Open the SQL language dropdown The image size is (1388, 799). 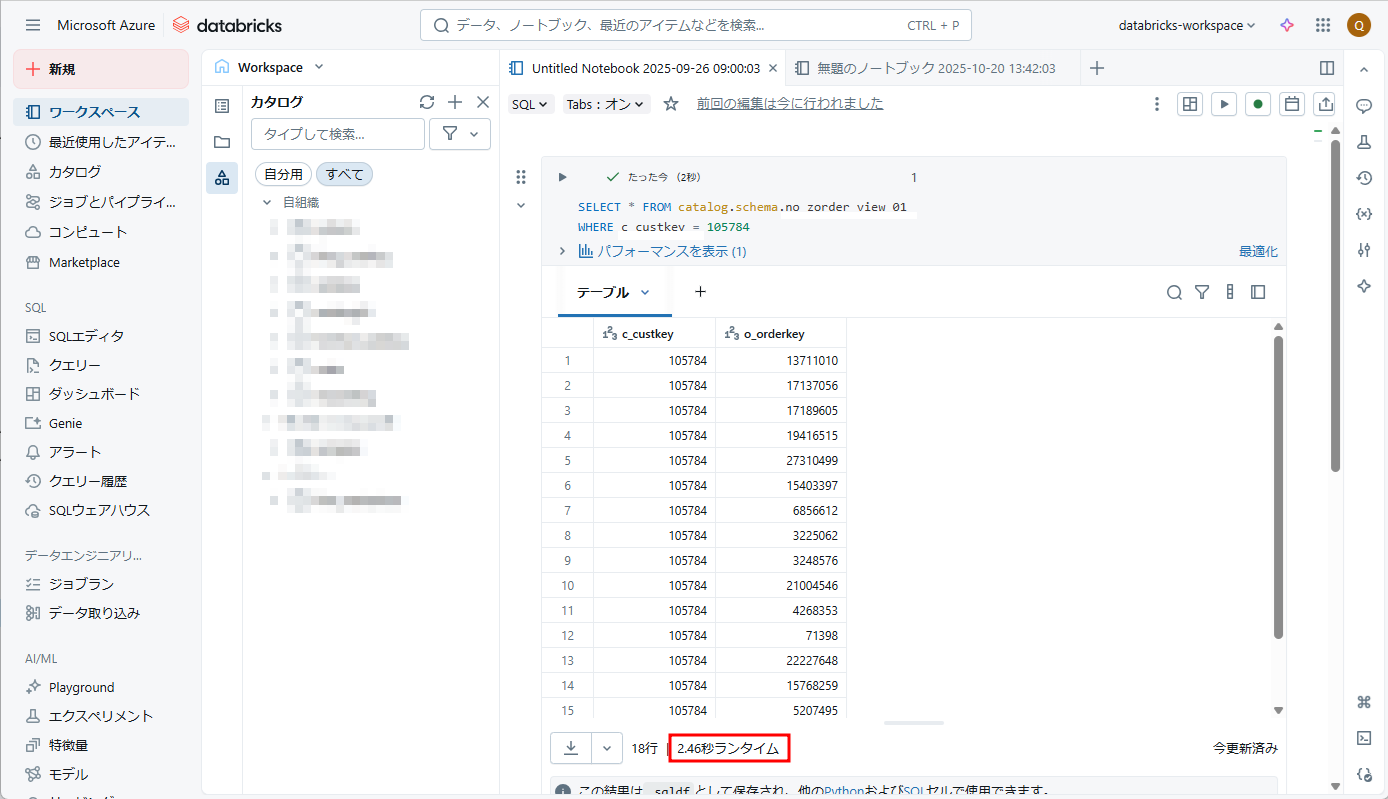point(530,104)
